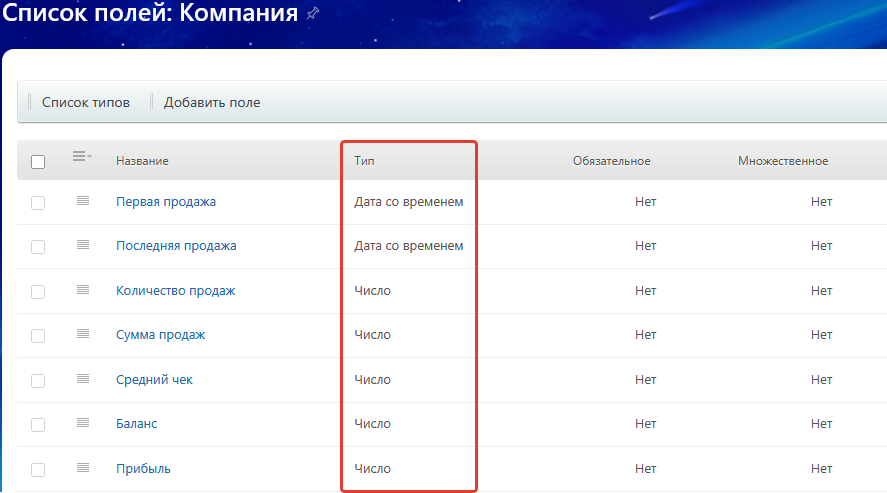This screenshot has width=887, height=493.
Task: Open row menu icon for Баланс
Action: coord(83,423)
